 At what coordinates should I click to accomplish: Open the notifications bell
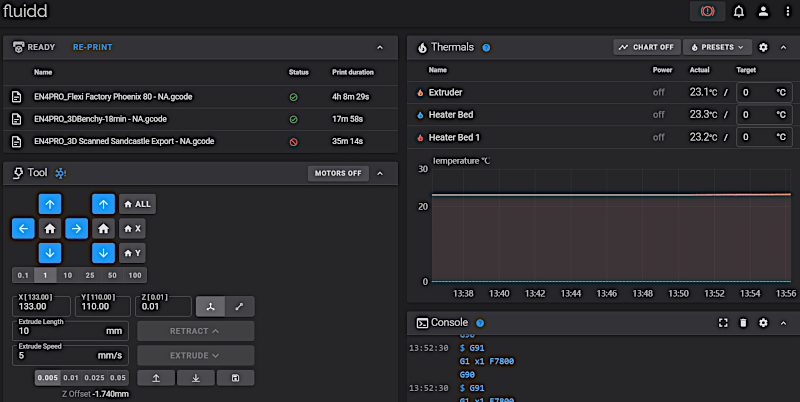(738, 11)
